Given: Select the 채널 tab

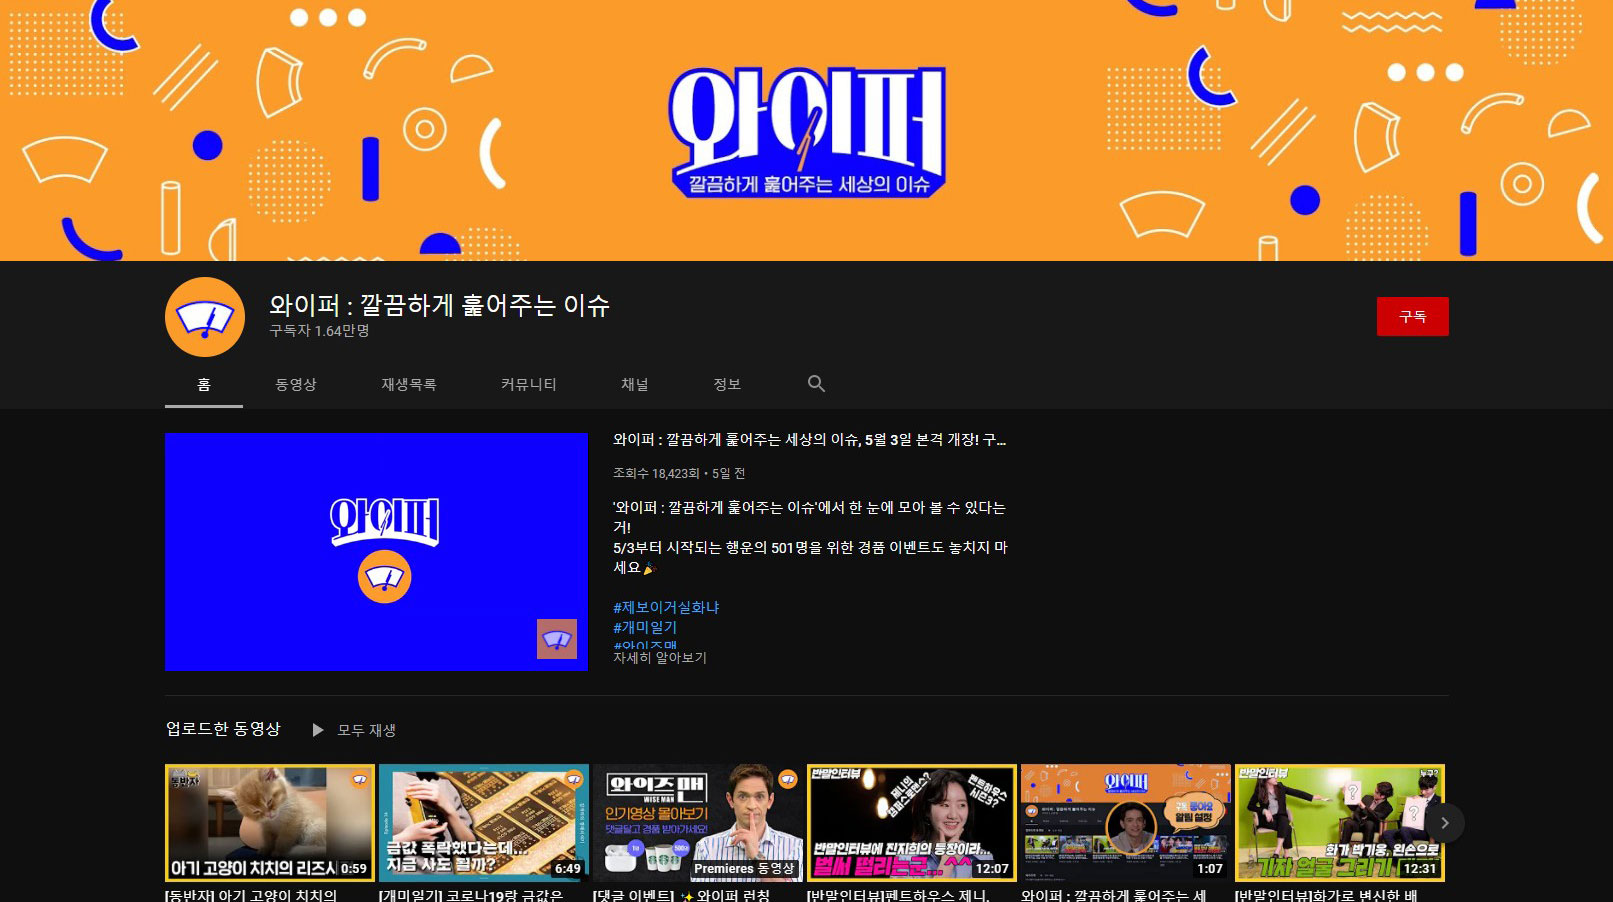Looking at the screenshot, I should 636,384.
